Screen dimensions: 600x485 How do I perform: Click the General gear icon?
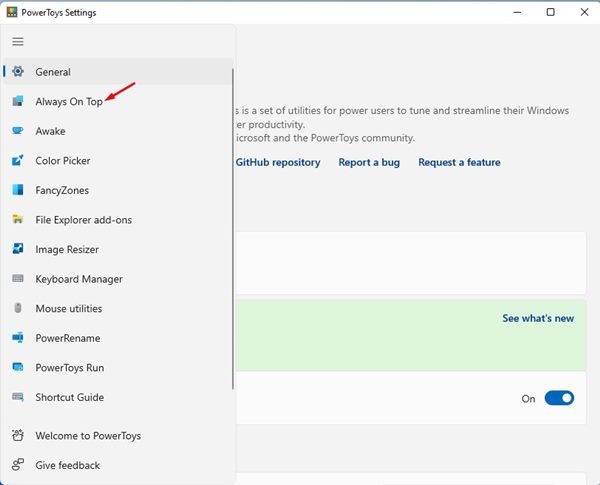tap(18, 72)
